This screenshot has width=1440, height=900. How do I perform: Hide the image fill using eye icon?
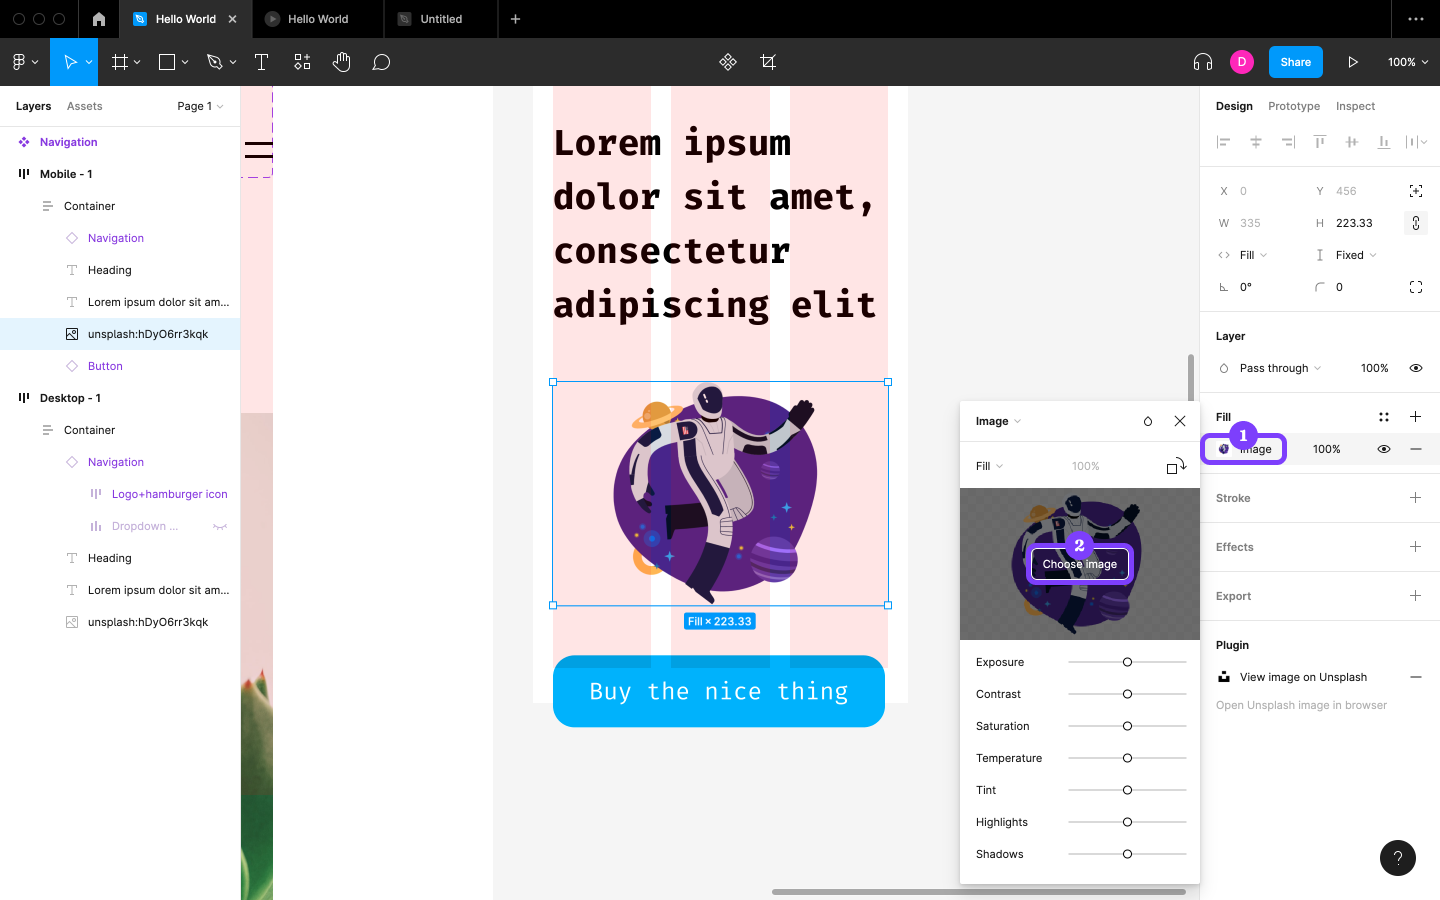point(1384,449)
